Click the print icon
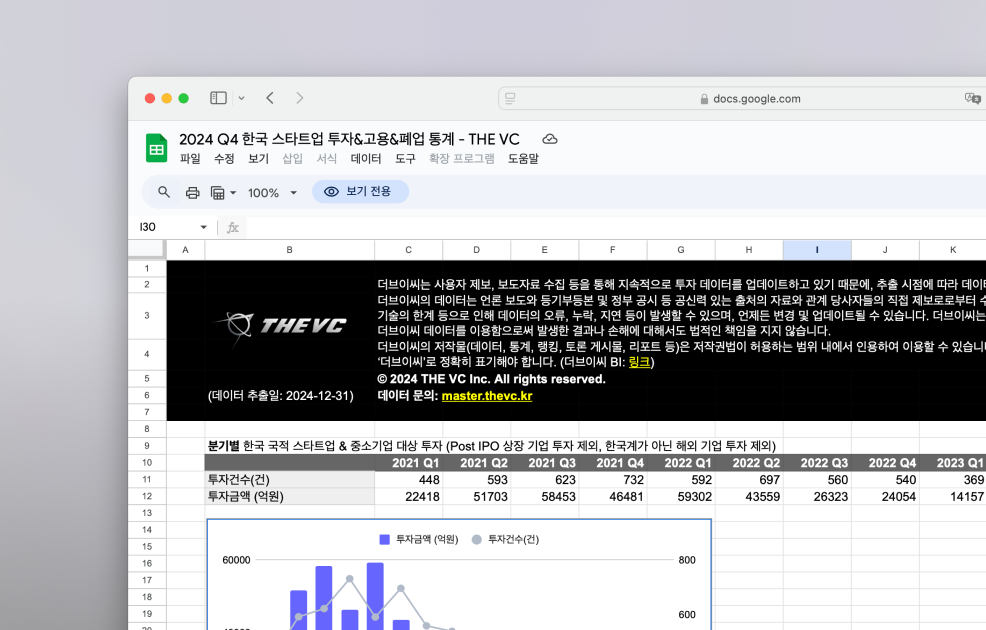This screenshot has width=986, height=630. coord(192,192)
